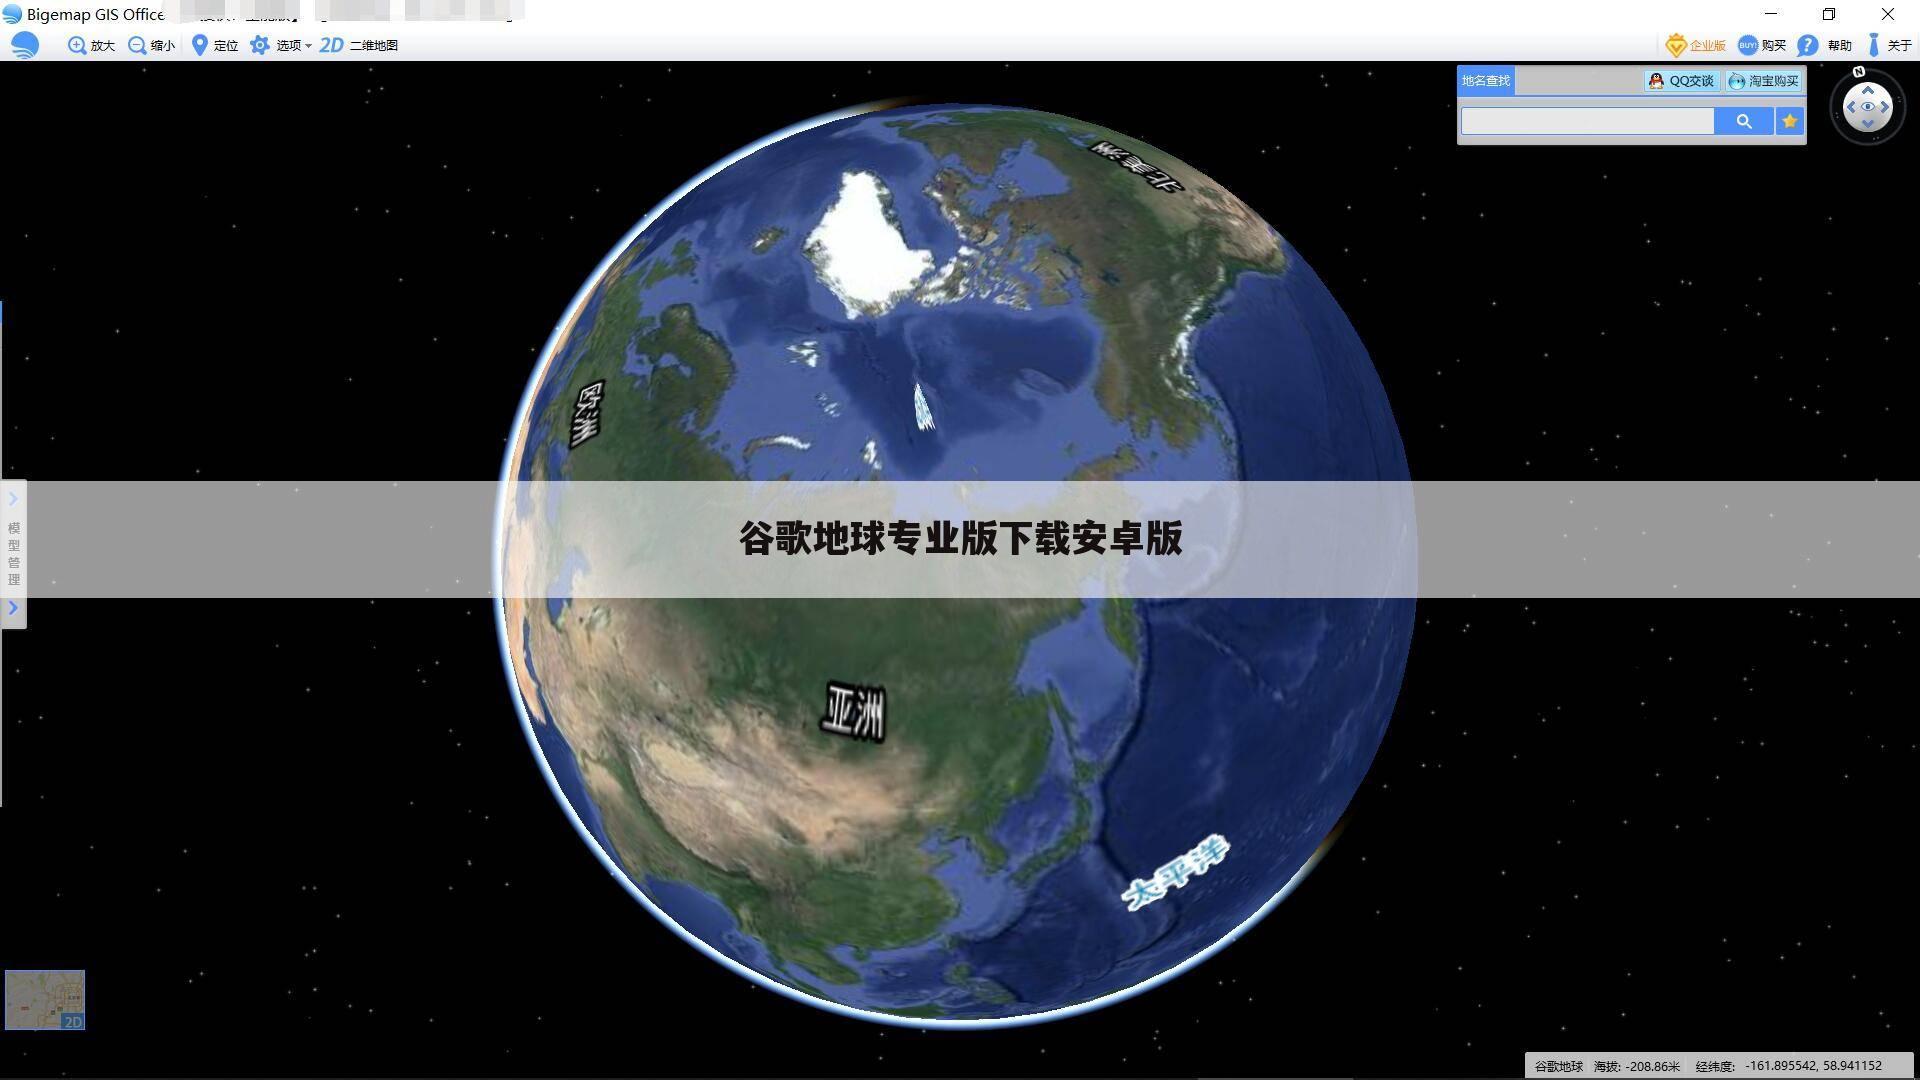Click the 购买 buy button
The width and height of the screenshot is (1920, 1080).
pos(1762,45)
